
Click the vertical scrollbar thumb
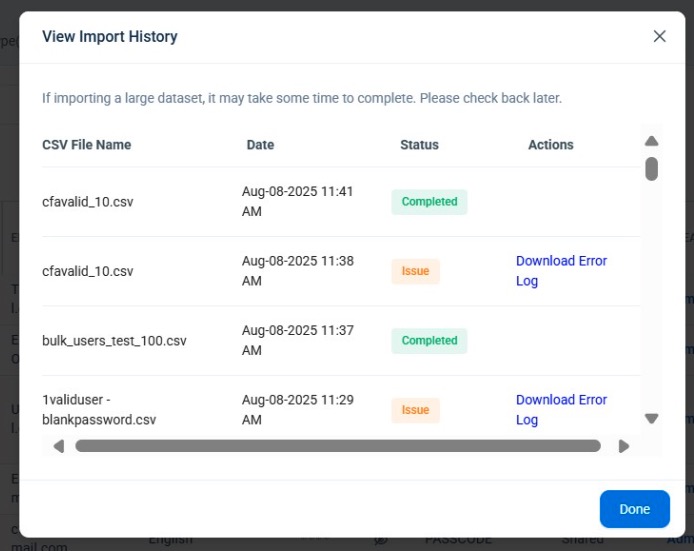point(652,168)
